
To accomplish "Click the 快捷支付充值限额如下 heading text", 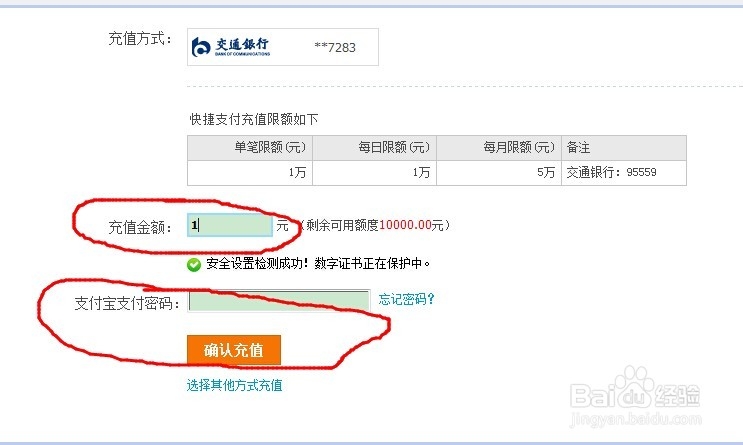I will point(254,119).
